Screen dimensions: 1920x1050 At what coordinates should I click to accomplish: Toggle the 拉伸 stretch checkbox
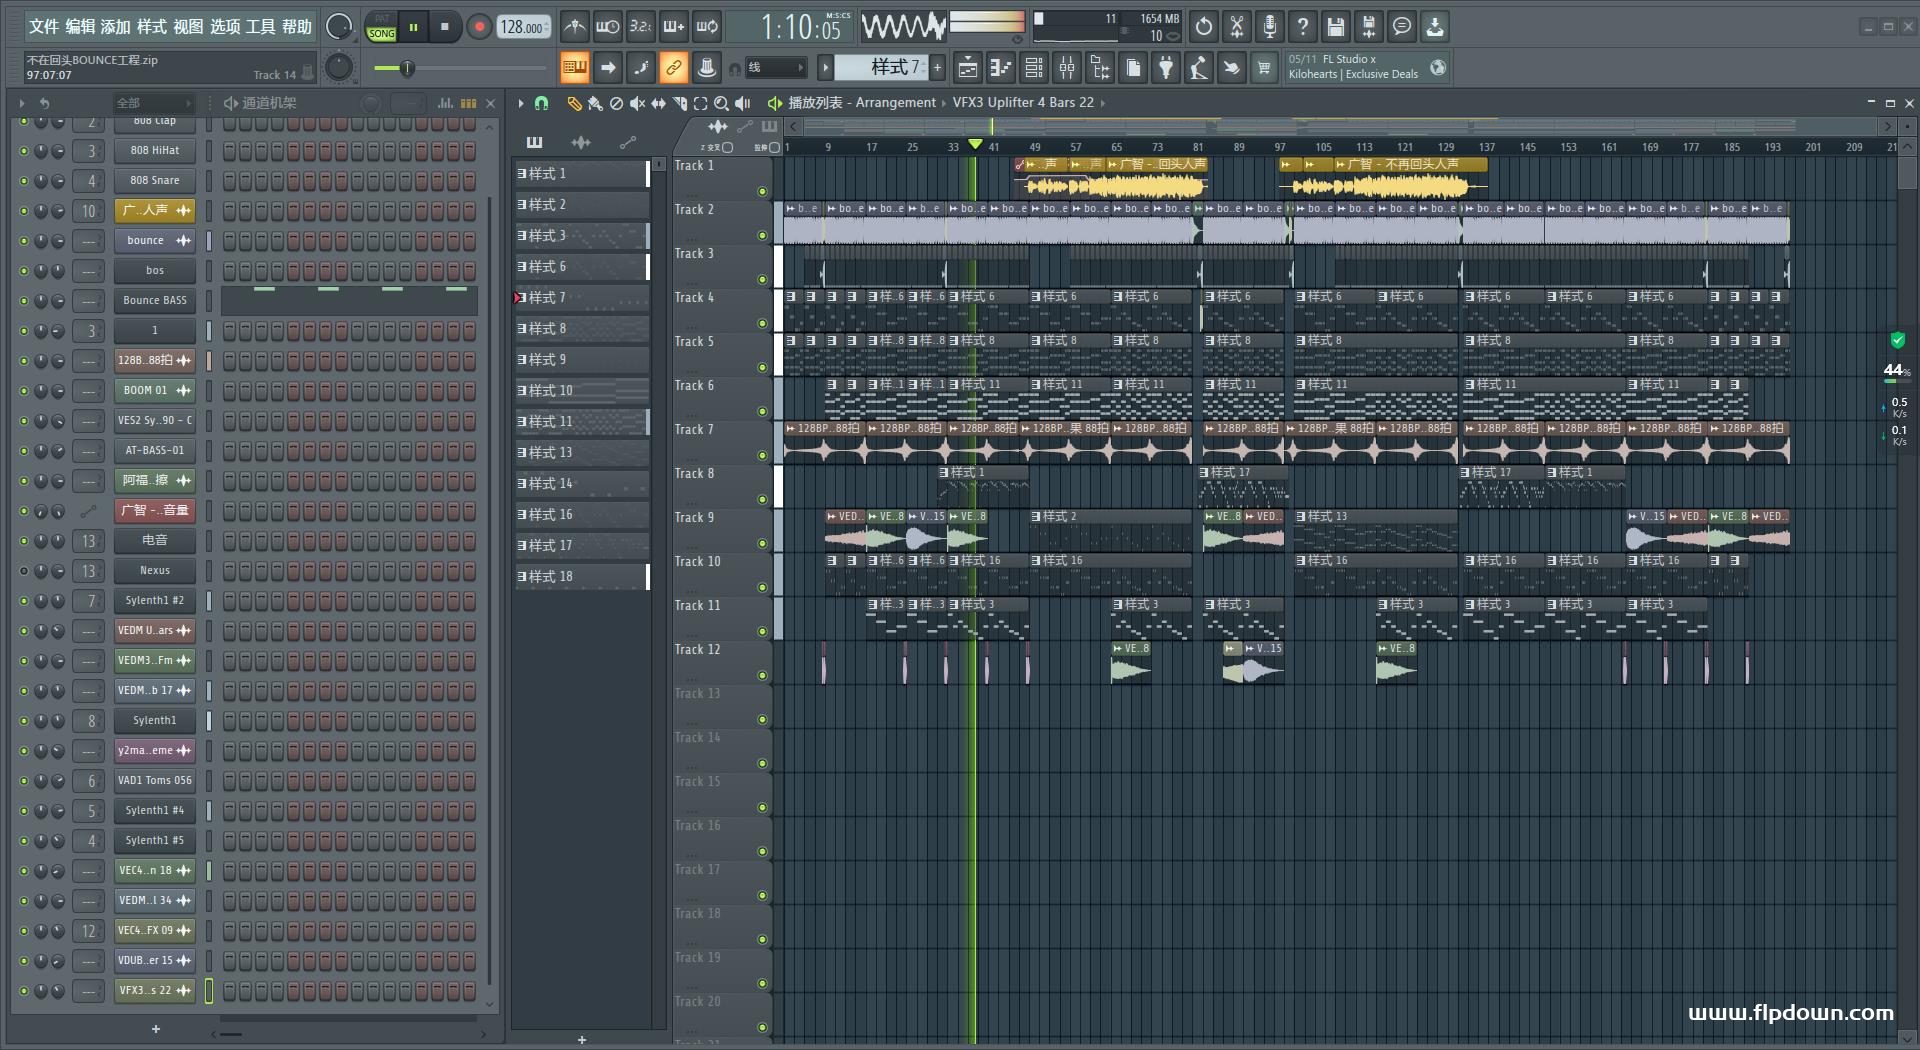click(774, 148)
